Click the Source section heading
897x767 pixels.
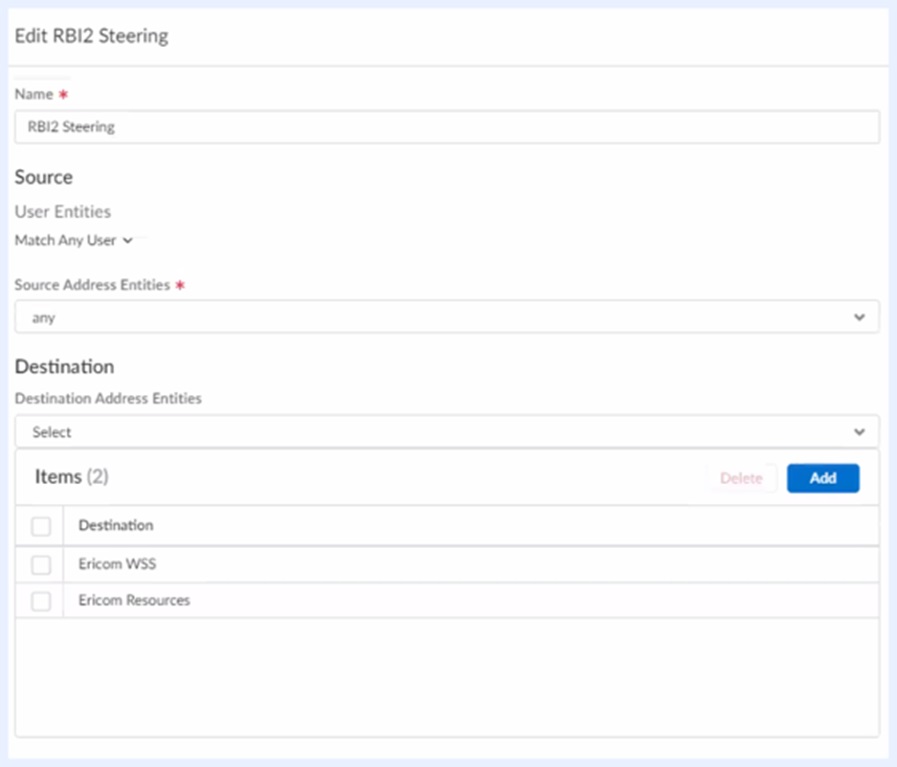pos(43,177)
